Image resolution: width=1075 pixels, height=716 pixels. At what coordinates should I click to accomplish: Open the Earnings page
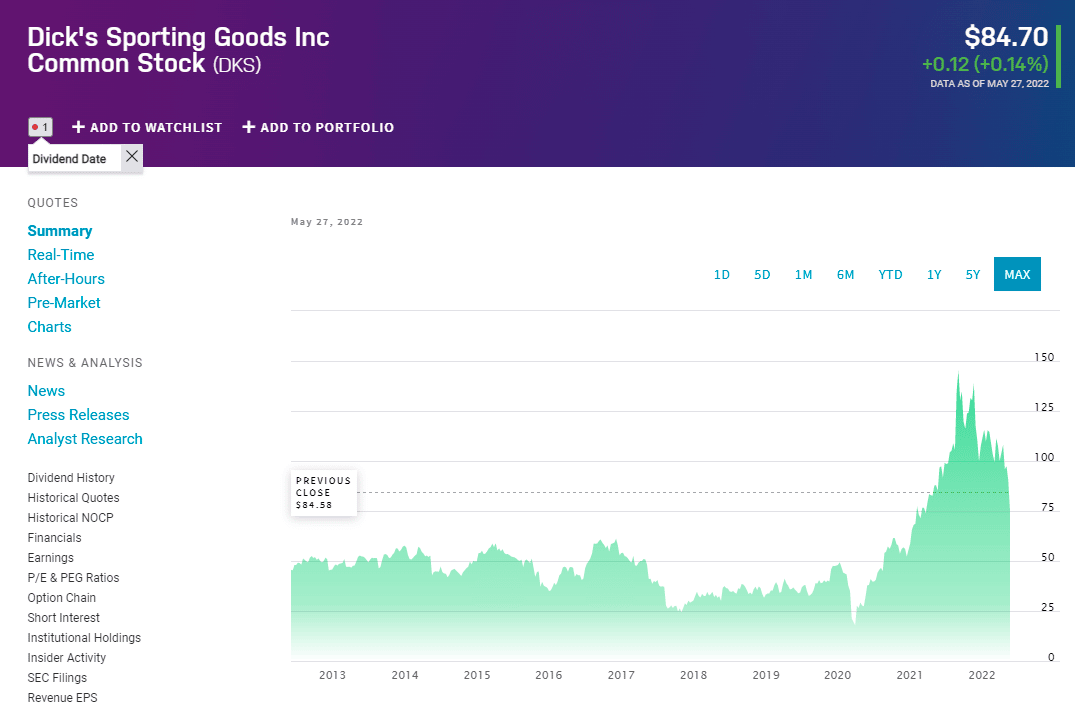[x=50, y=558]
